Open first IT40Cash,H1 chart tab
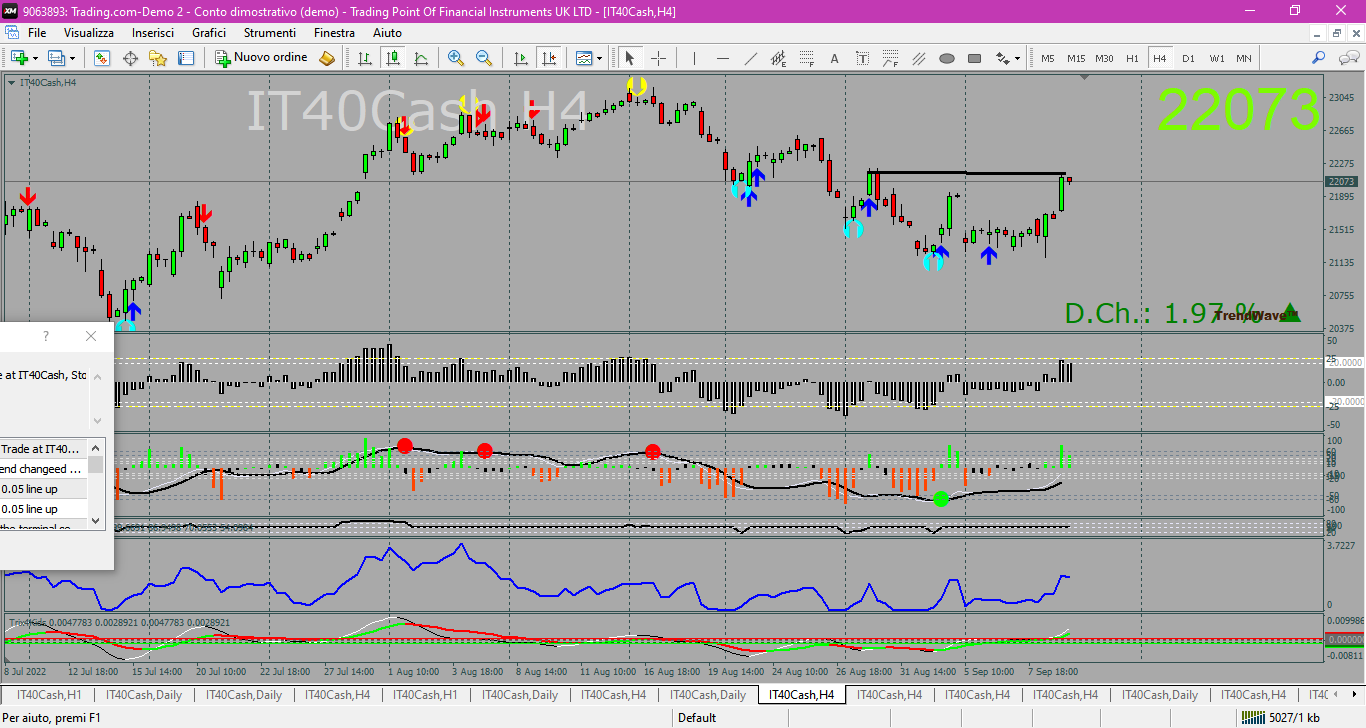This screenshot has height=728, width=1366. coord(48,694)
